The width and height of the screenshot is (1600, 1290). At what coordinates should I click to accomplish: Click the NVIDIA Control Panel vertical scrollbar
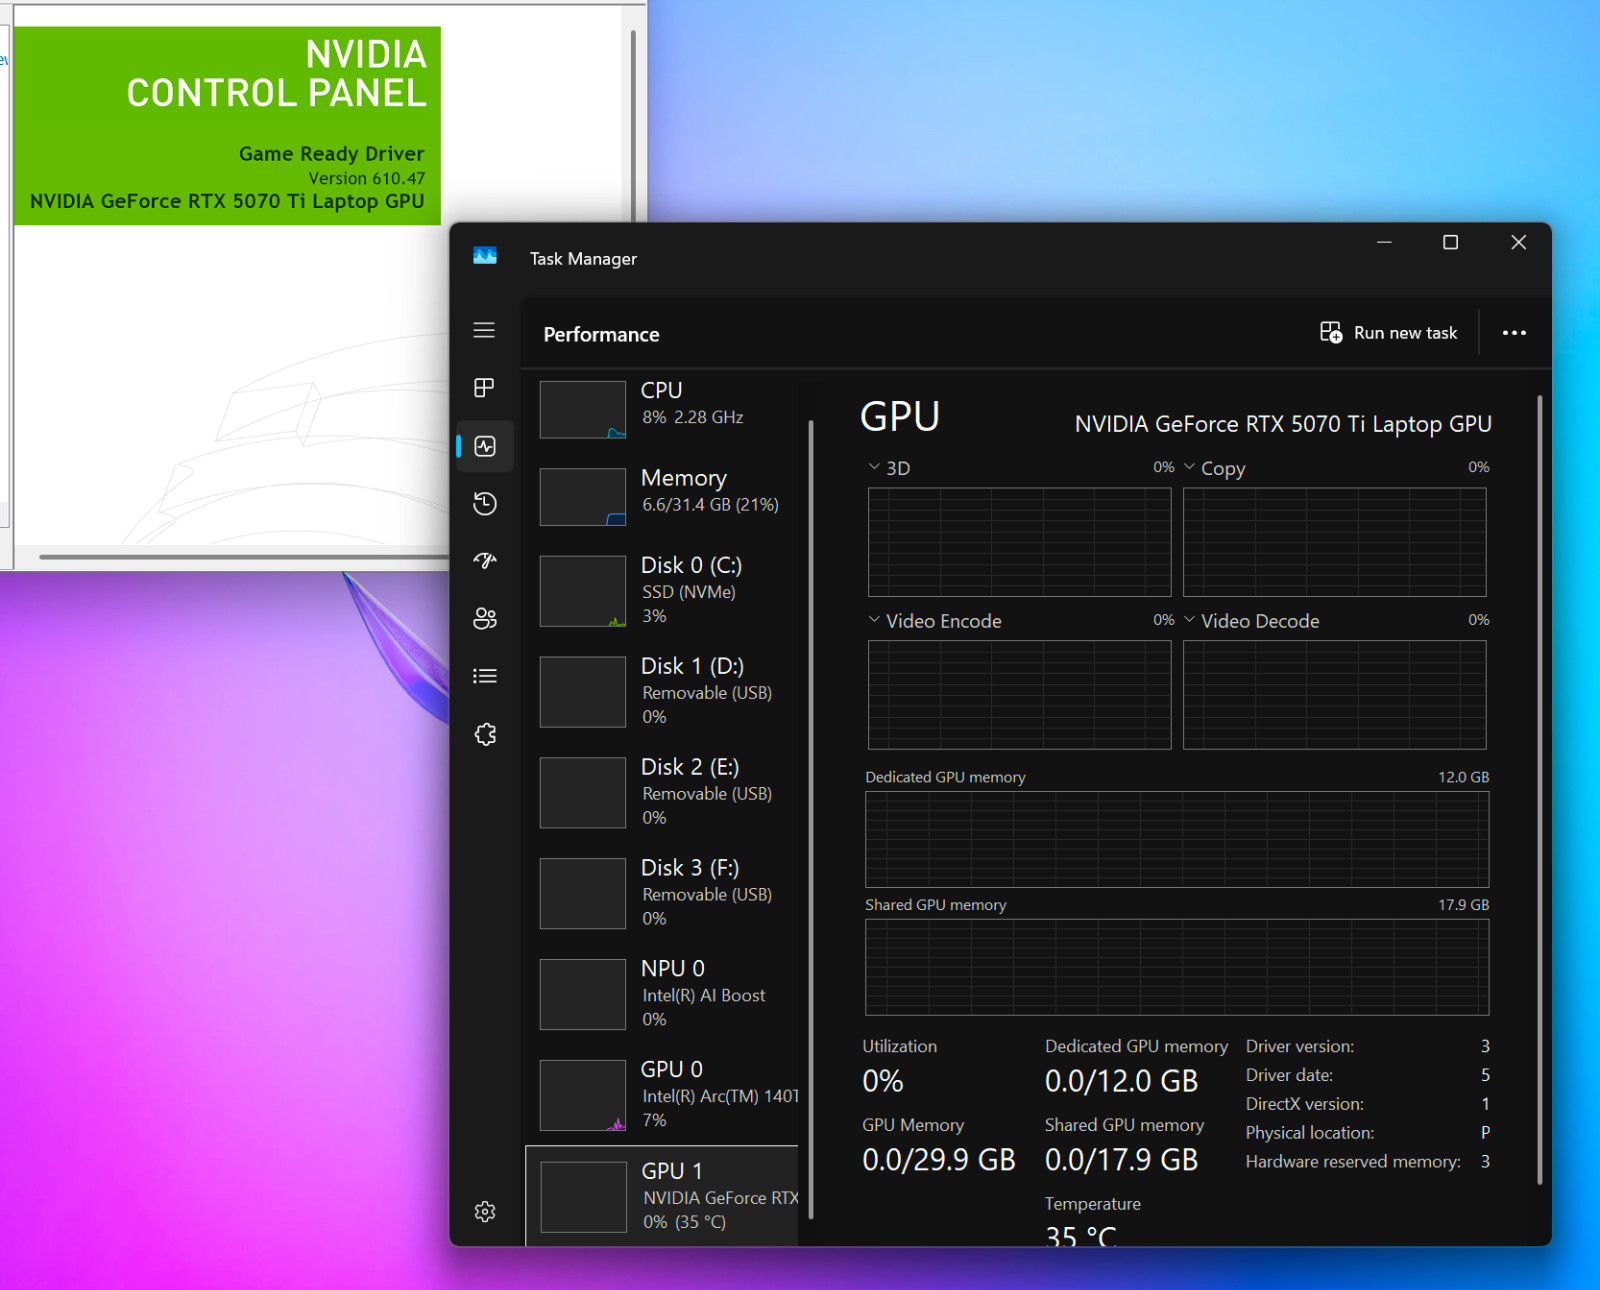click(x=633, y=125)
